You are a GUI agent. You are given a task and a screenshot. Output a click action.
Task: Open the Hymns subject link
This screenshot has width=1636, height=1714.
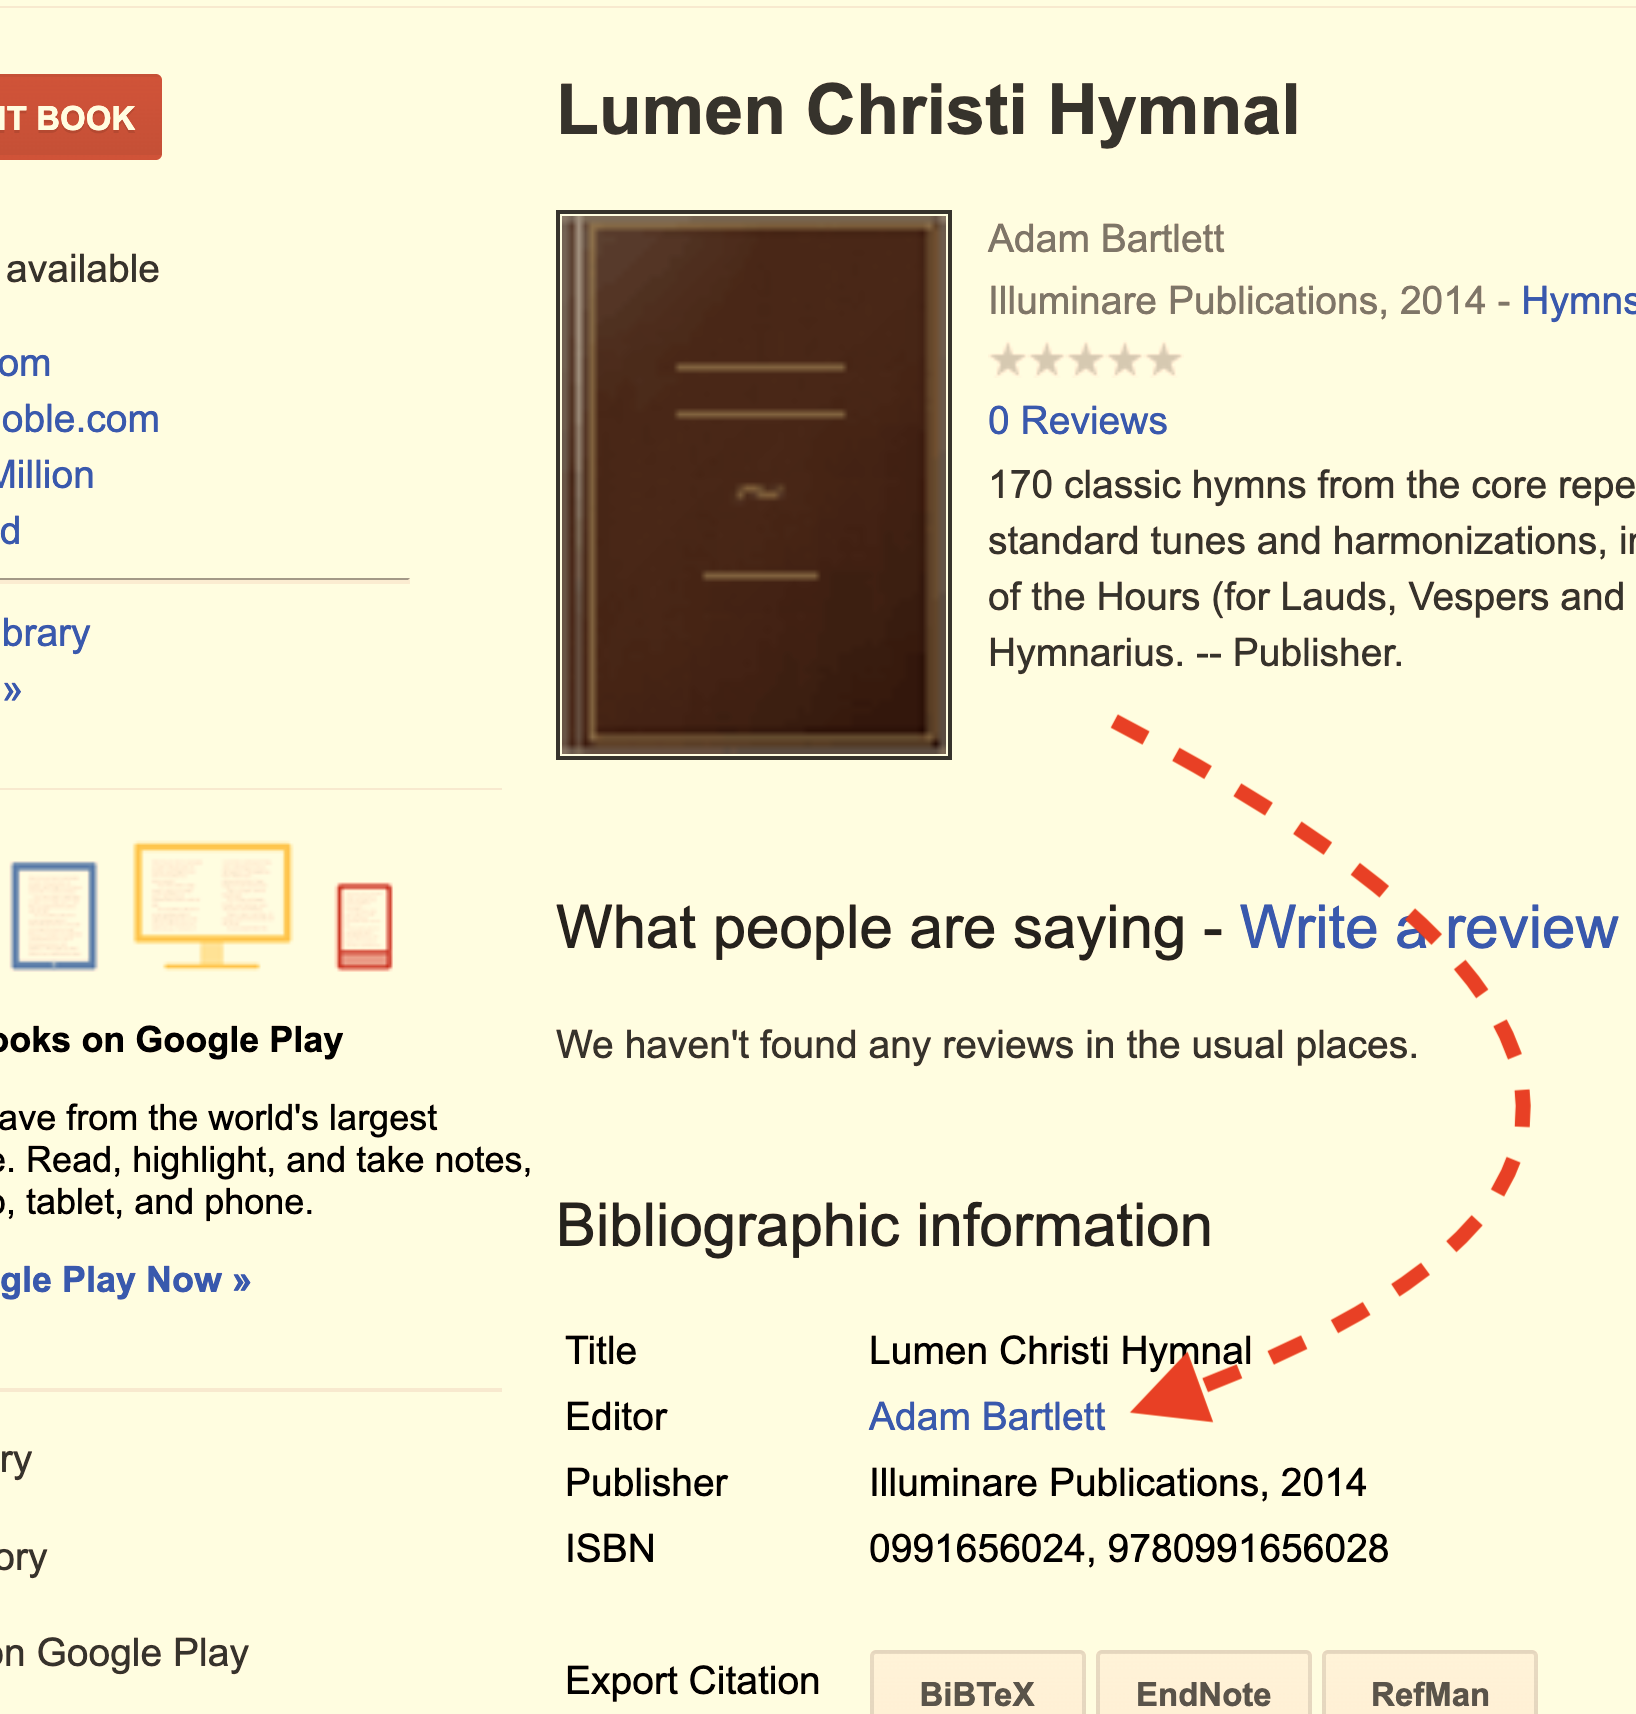[x=1578, y=301]
